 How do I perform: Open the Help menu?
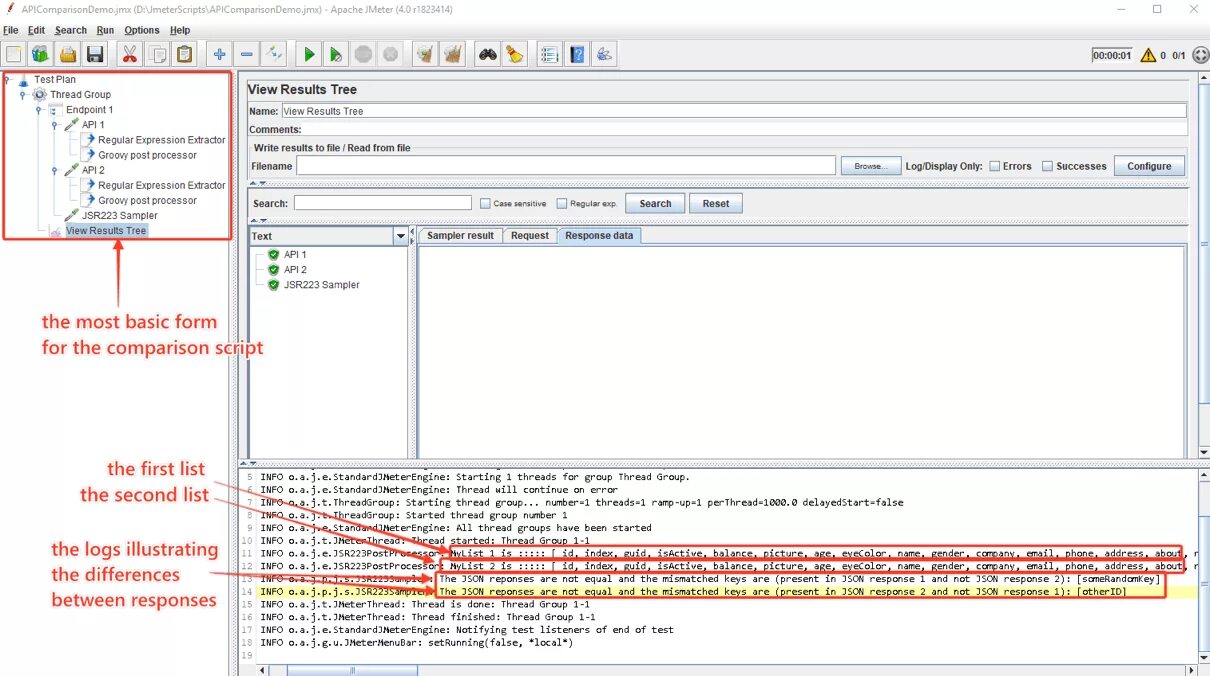180,31
